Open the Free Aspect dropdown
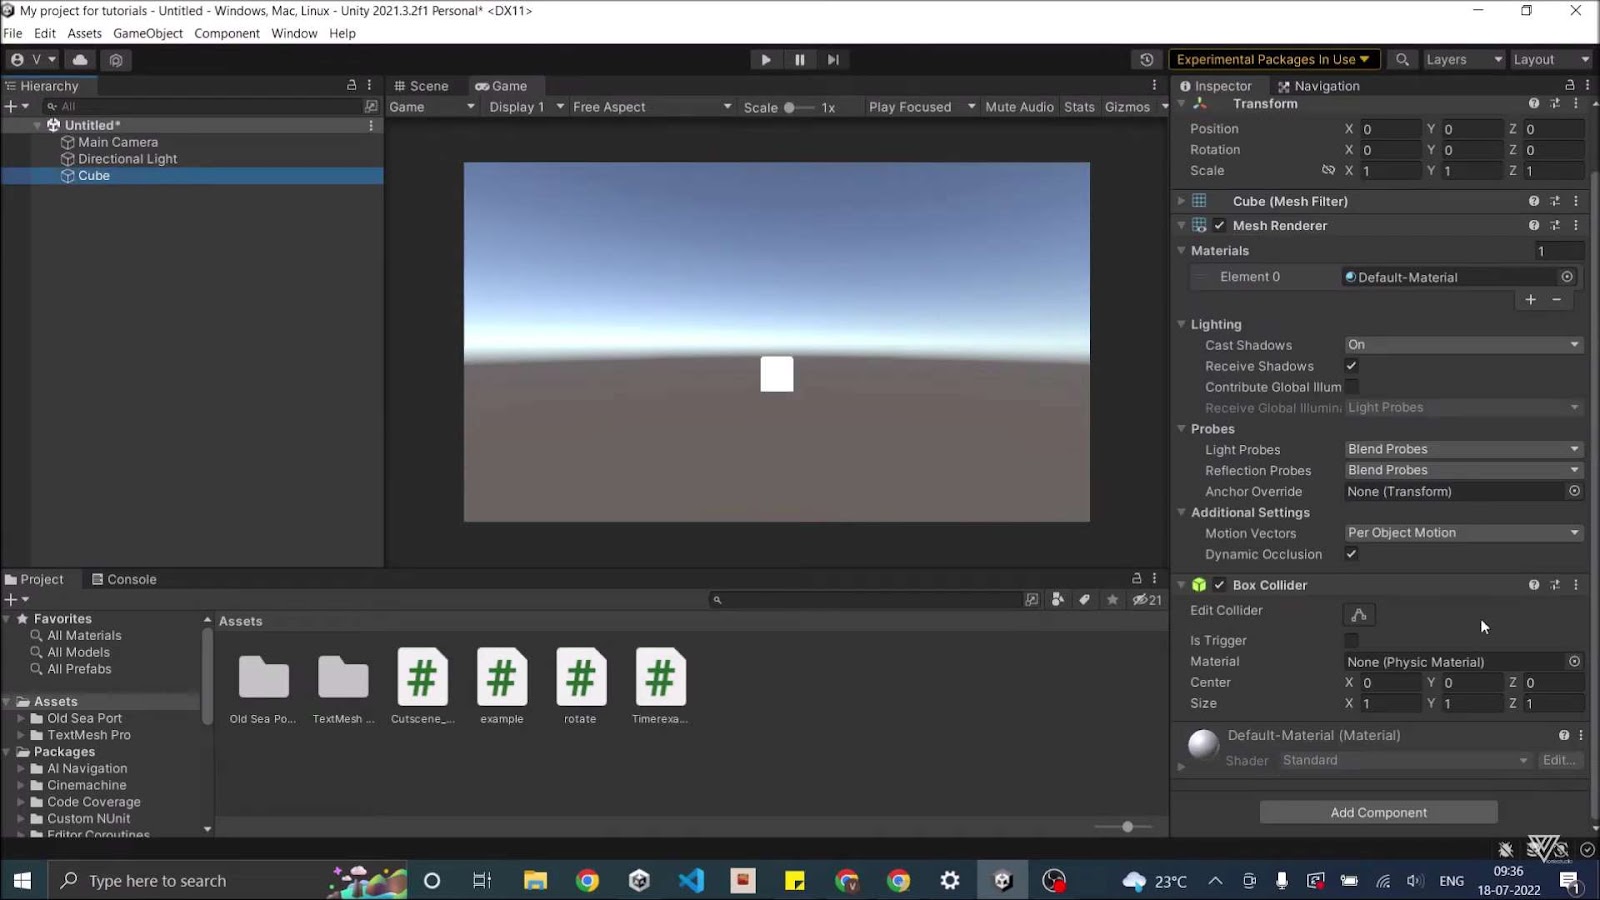 pyautogui.click(x=652, y=107)
